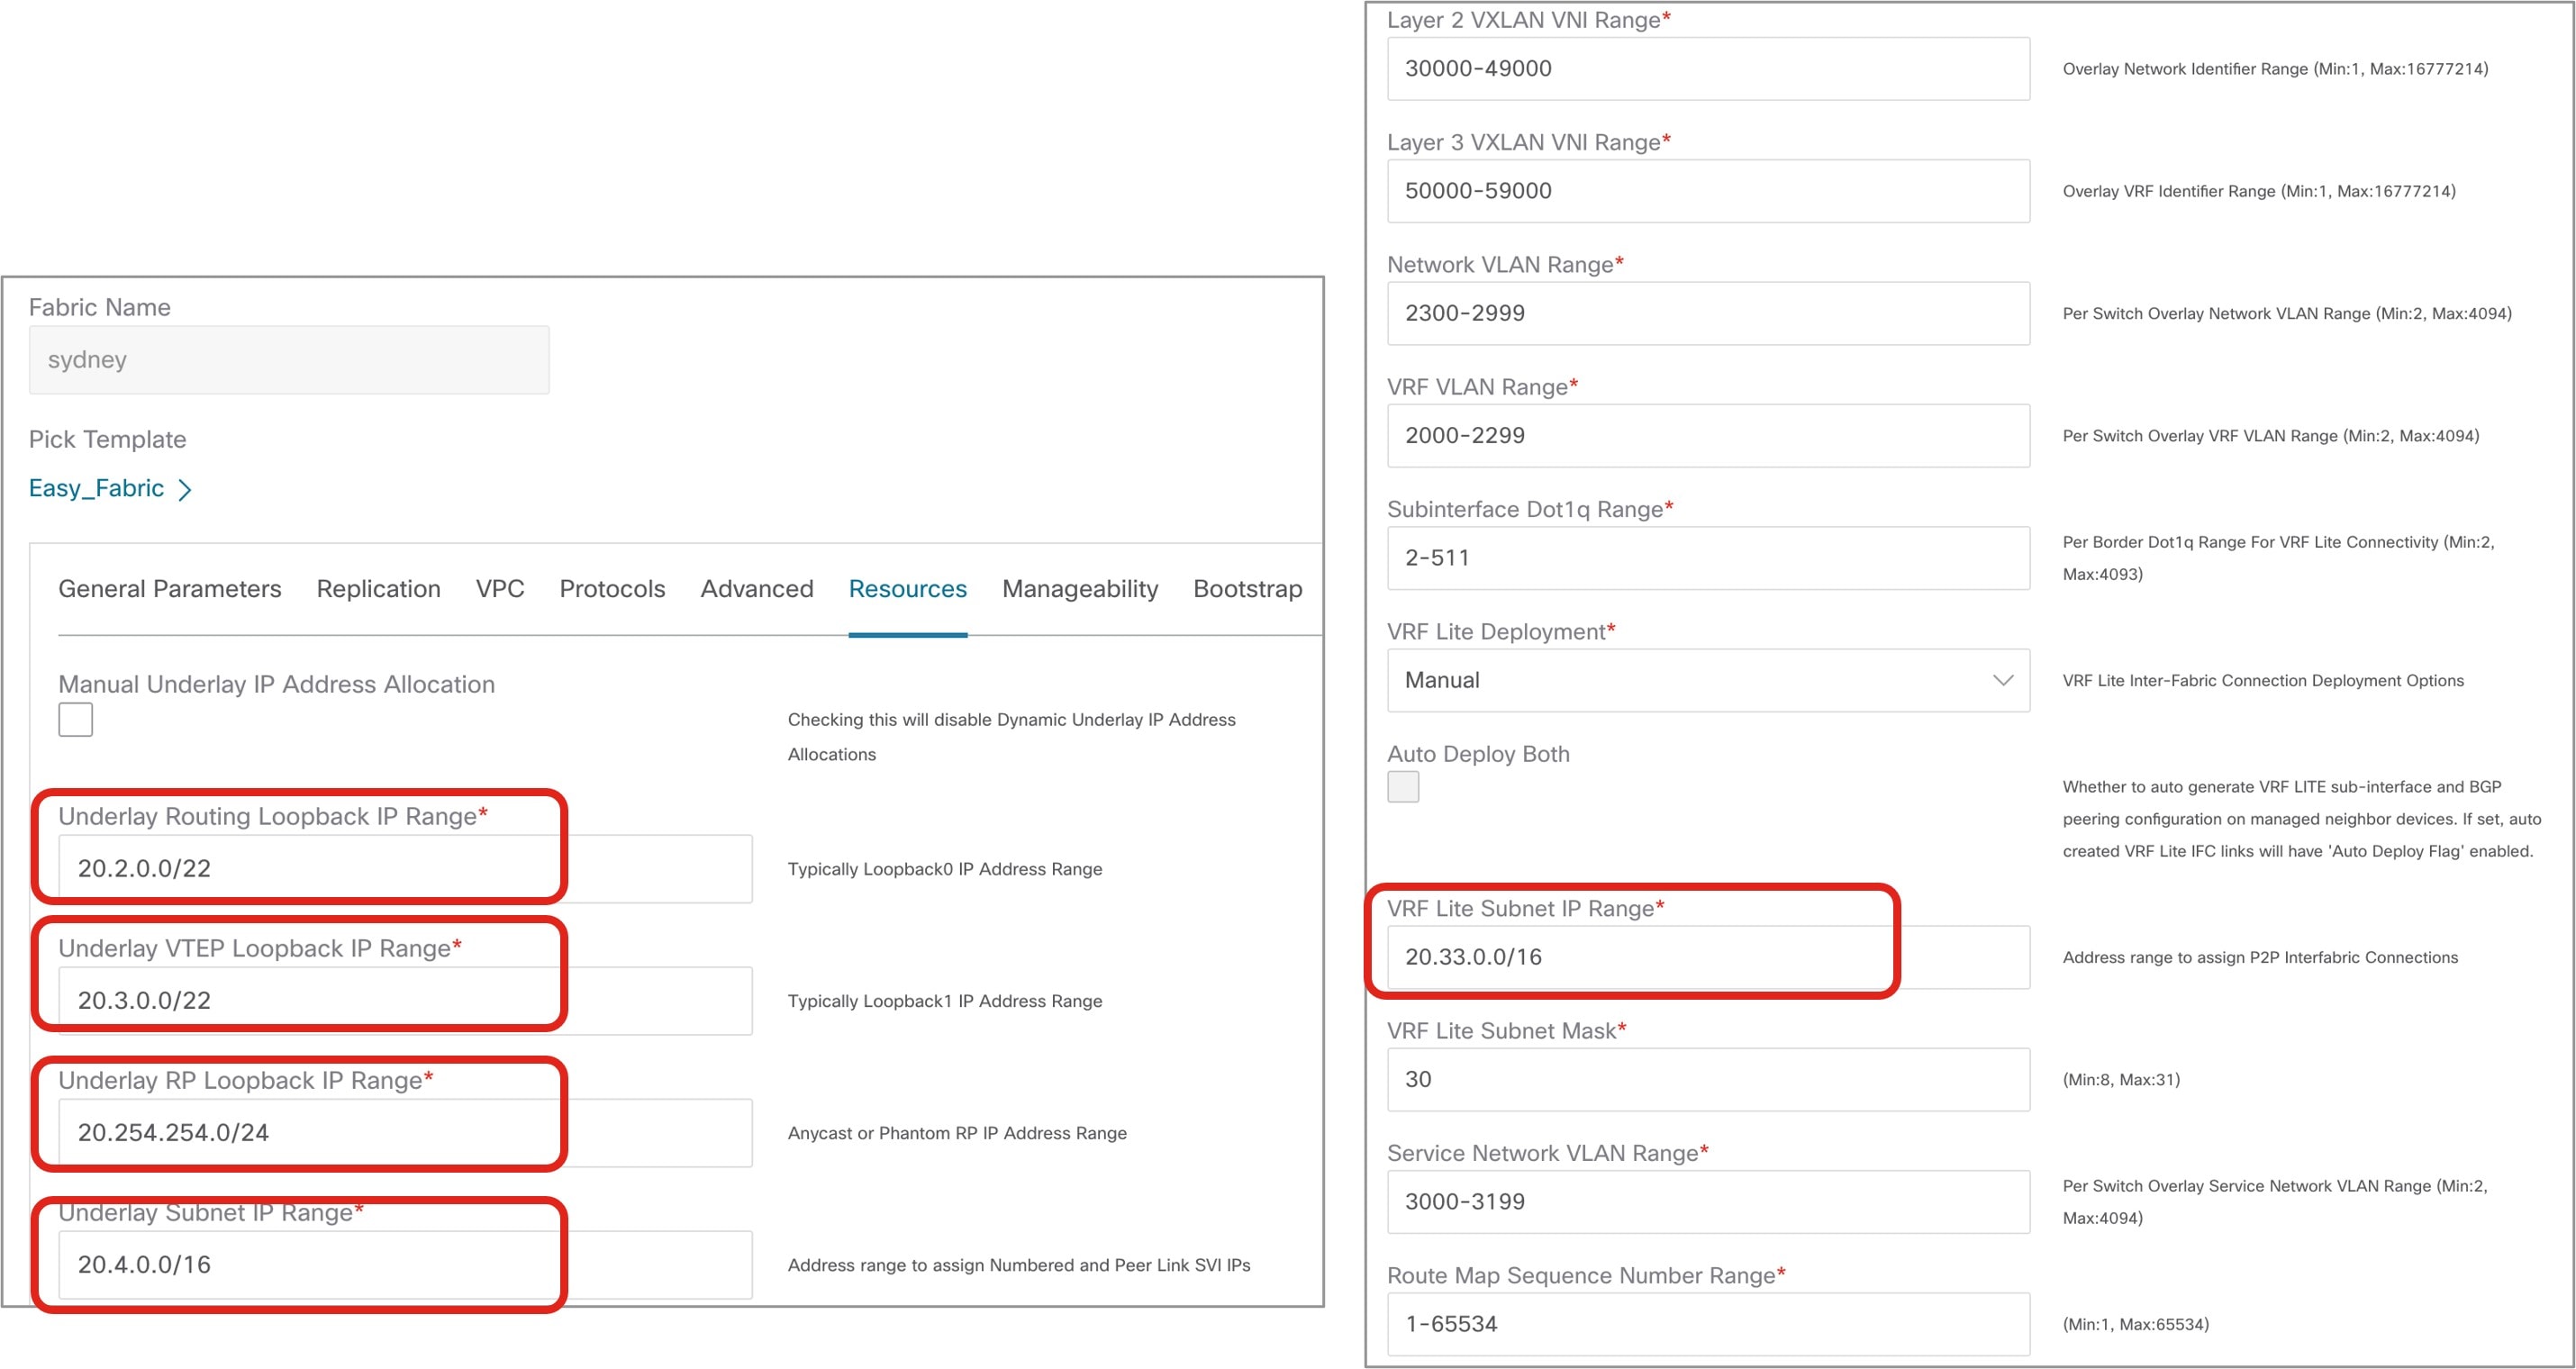This screenshot has height=1369, width=2576.
Task: Click the Underlay VTEP Loopback IP Range field
Action: click(x=405, y=1001)
